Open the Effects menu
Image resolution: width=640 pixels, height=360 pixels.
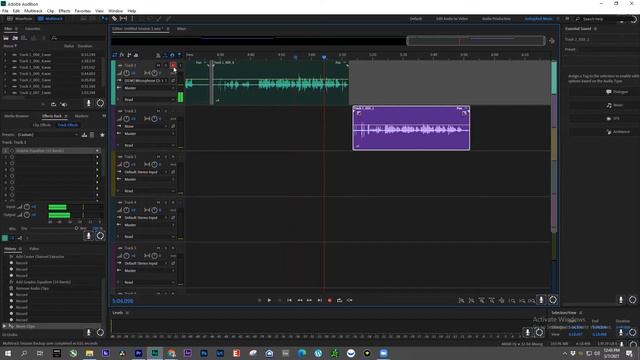pyautogui.click(x=64, y=11)
